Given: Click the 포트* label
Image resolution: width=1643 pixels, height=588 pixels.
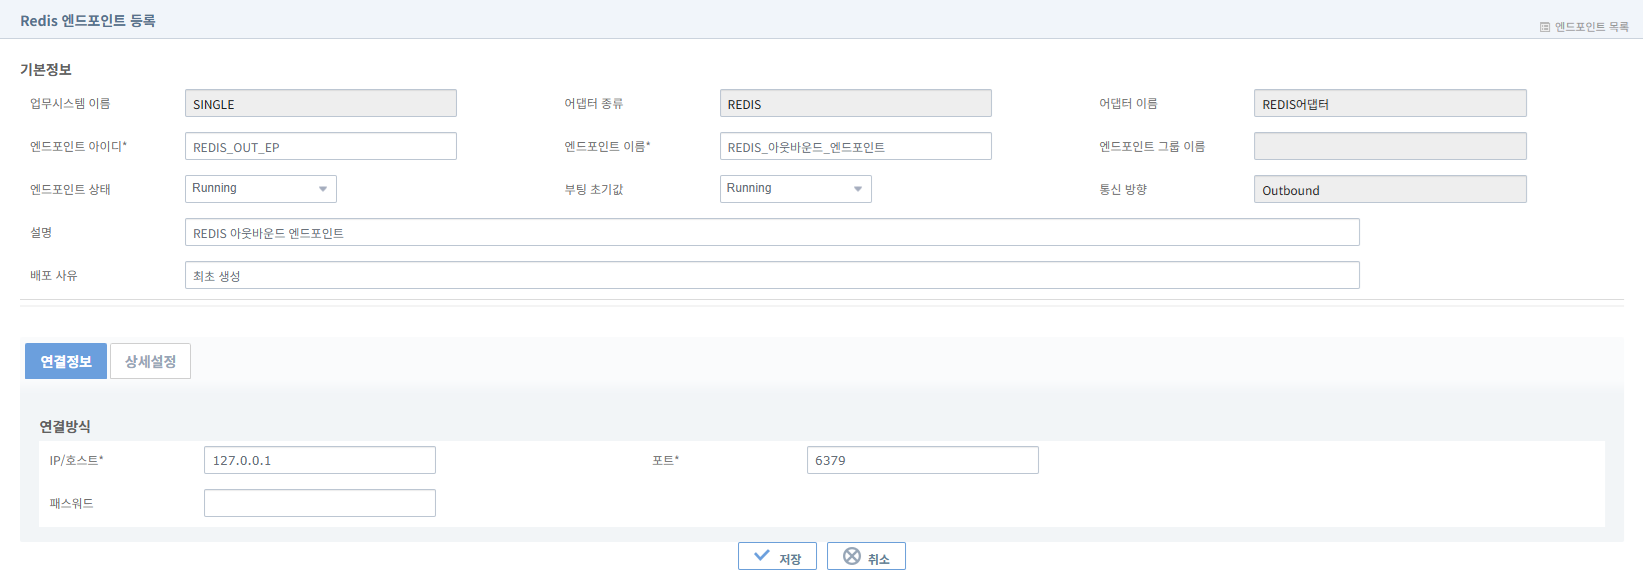Looking at the screenshot, I should [665, 460].
